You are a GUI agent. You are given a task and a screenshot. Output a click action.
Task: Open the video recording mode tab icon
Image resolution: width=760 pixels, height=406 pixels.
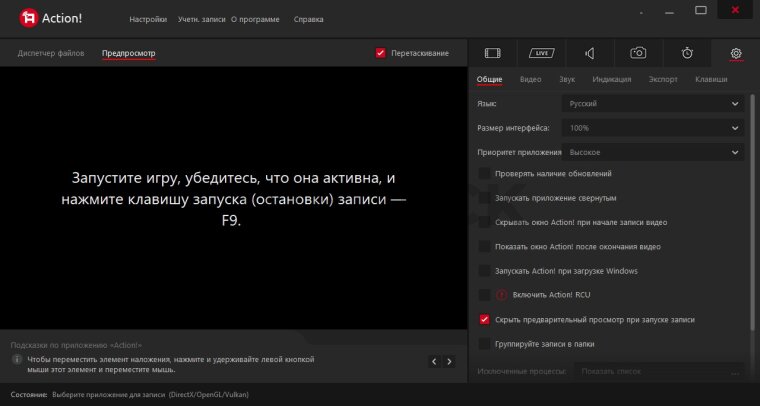493,53
